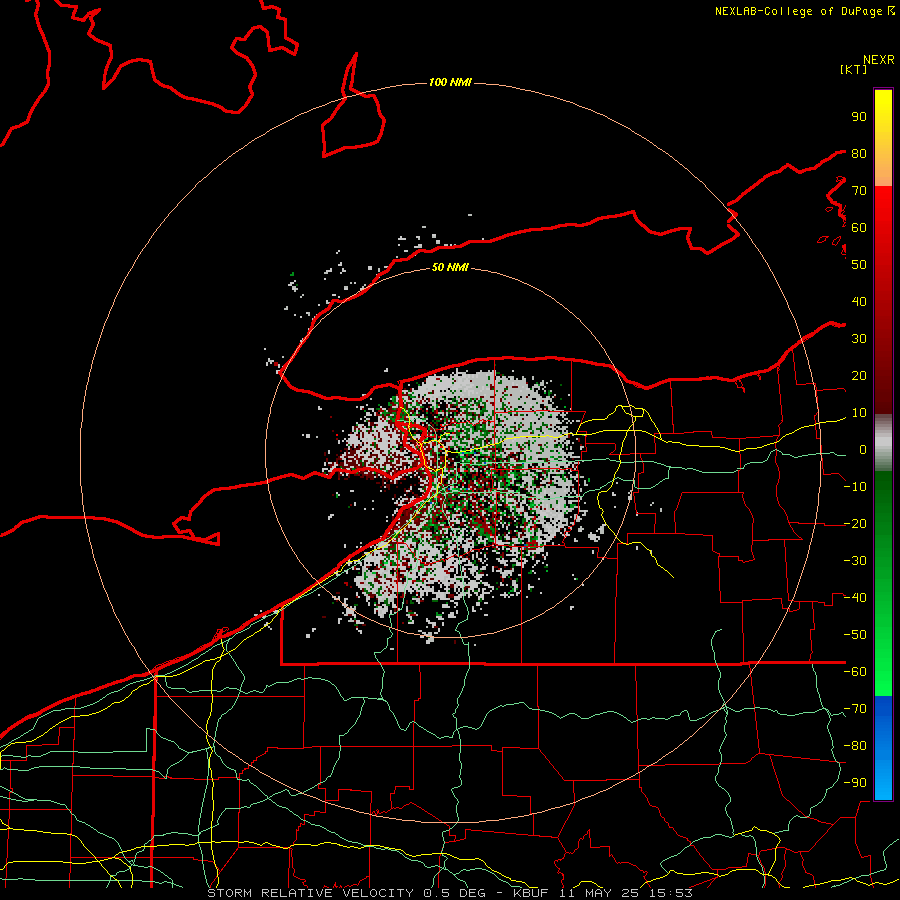The height and width of the screenshot is (900, 900).
Task: Click the 100 NMI range ring label
Action: point(450,82)
